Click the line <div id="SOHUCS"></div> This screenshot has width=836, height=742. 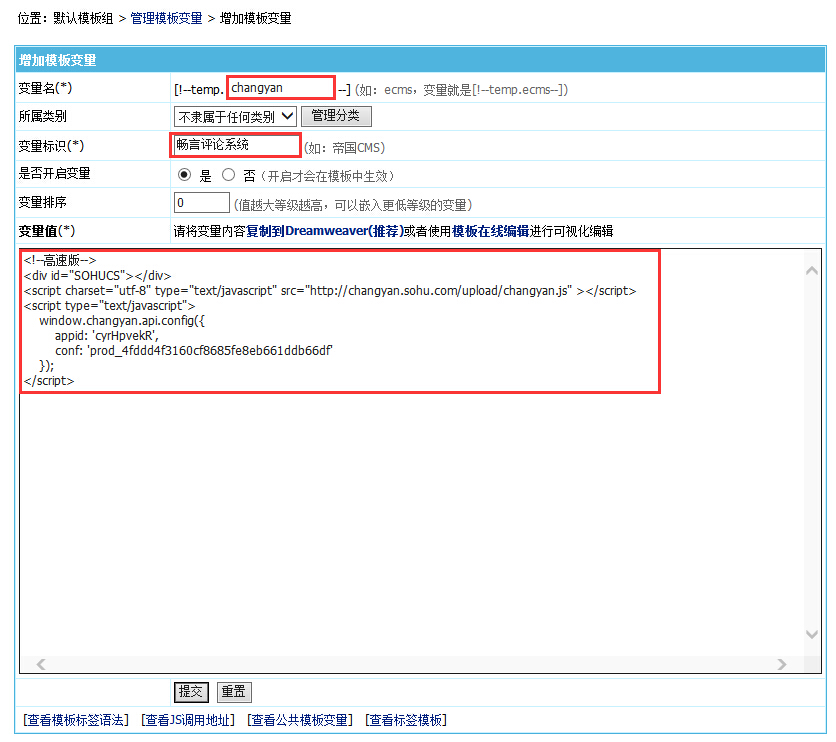tap(98, 276)
